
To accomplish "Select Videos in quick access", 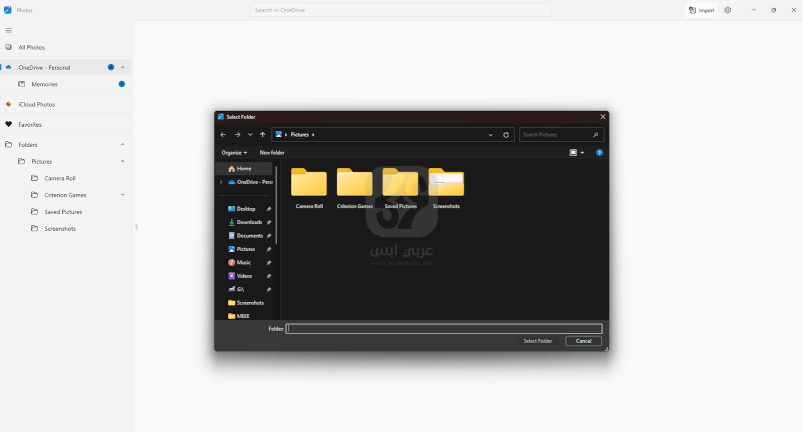I will (245, 276).
